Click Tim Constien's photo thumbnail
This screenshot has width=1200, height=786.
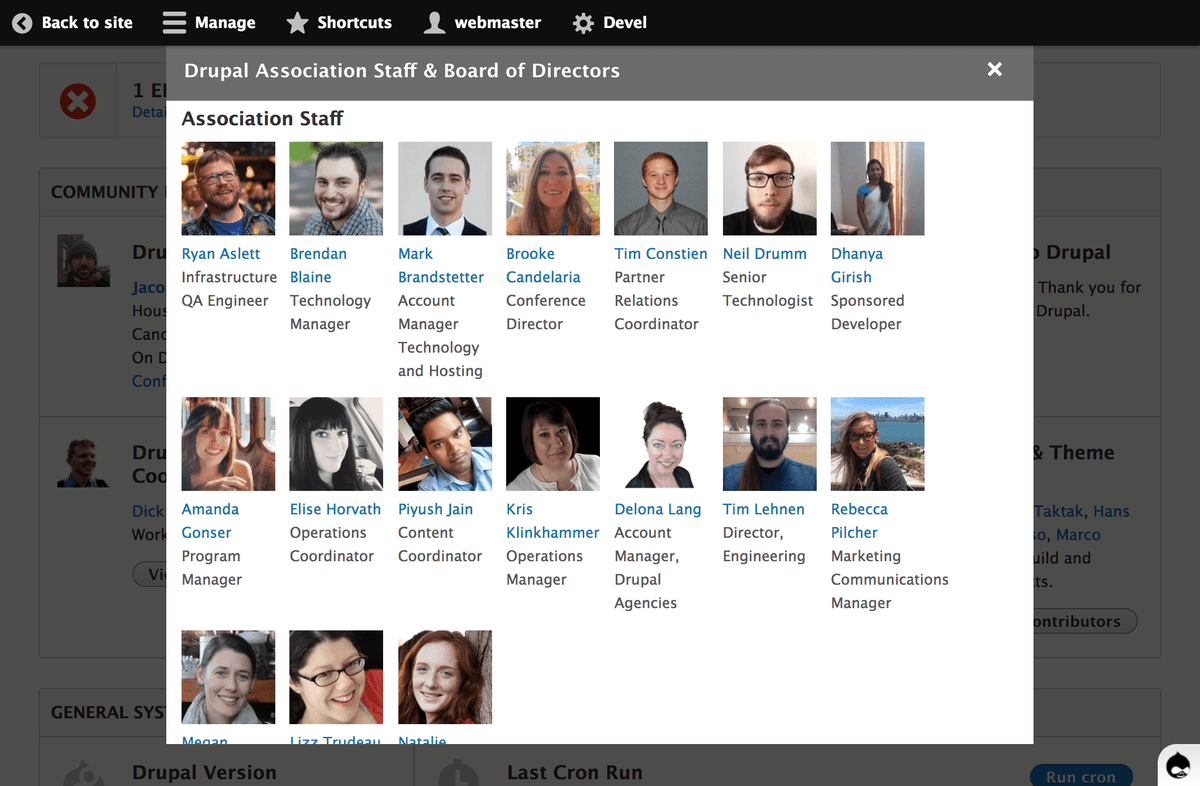click(x=661, y=188)
